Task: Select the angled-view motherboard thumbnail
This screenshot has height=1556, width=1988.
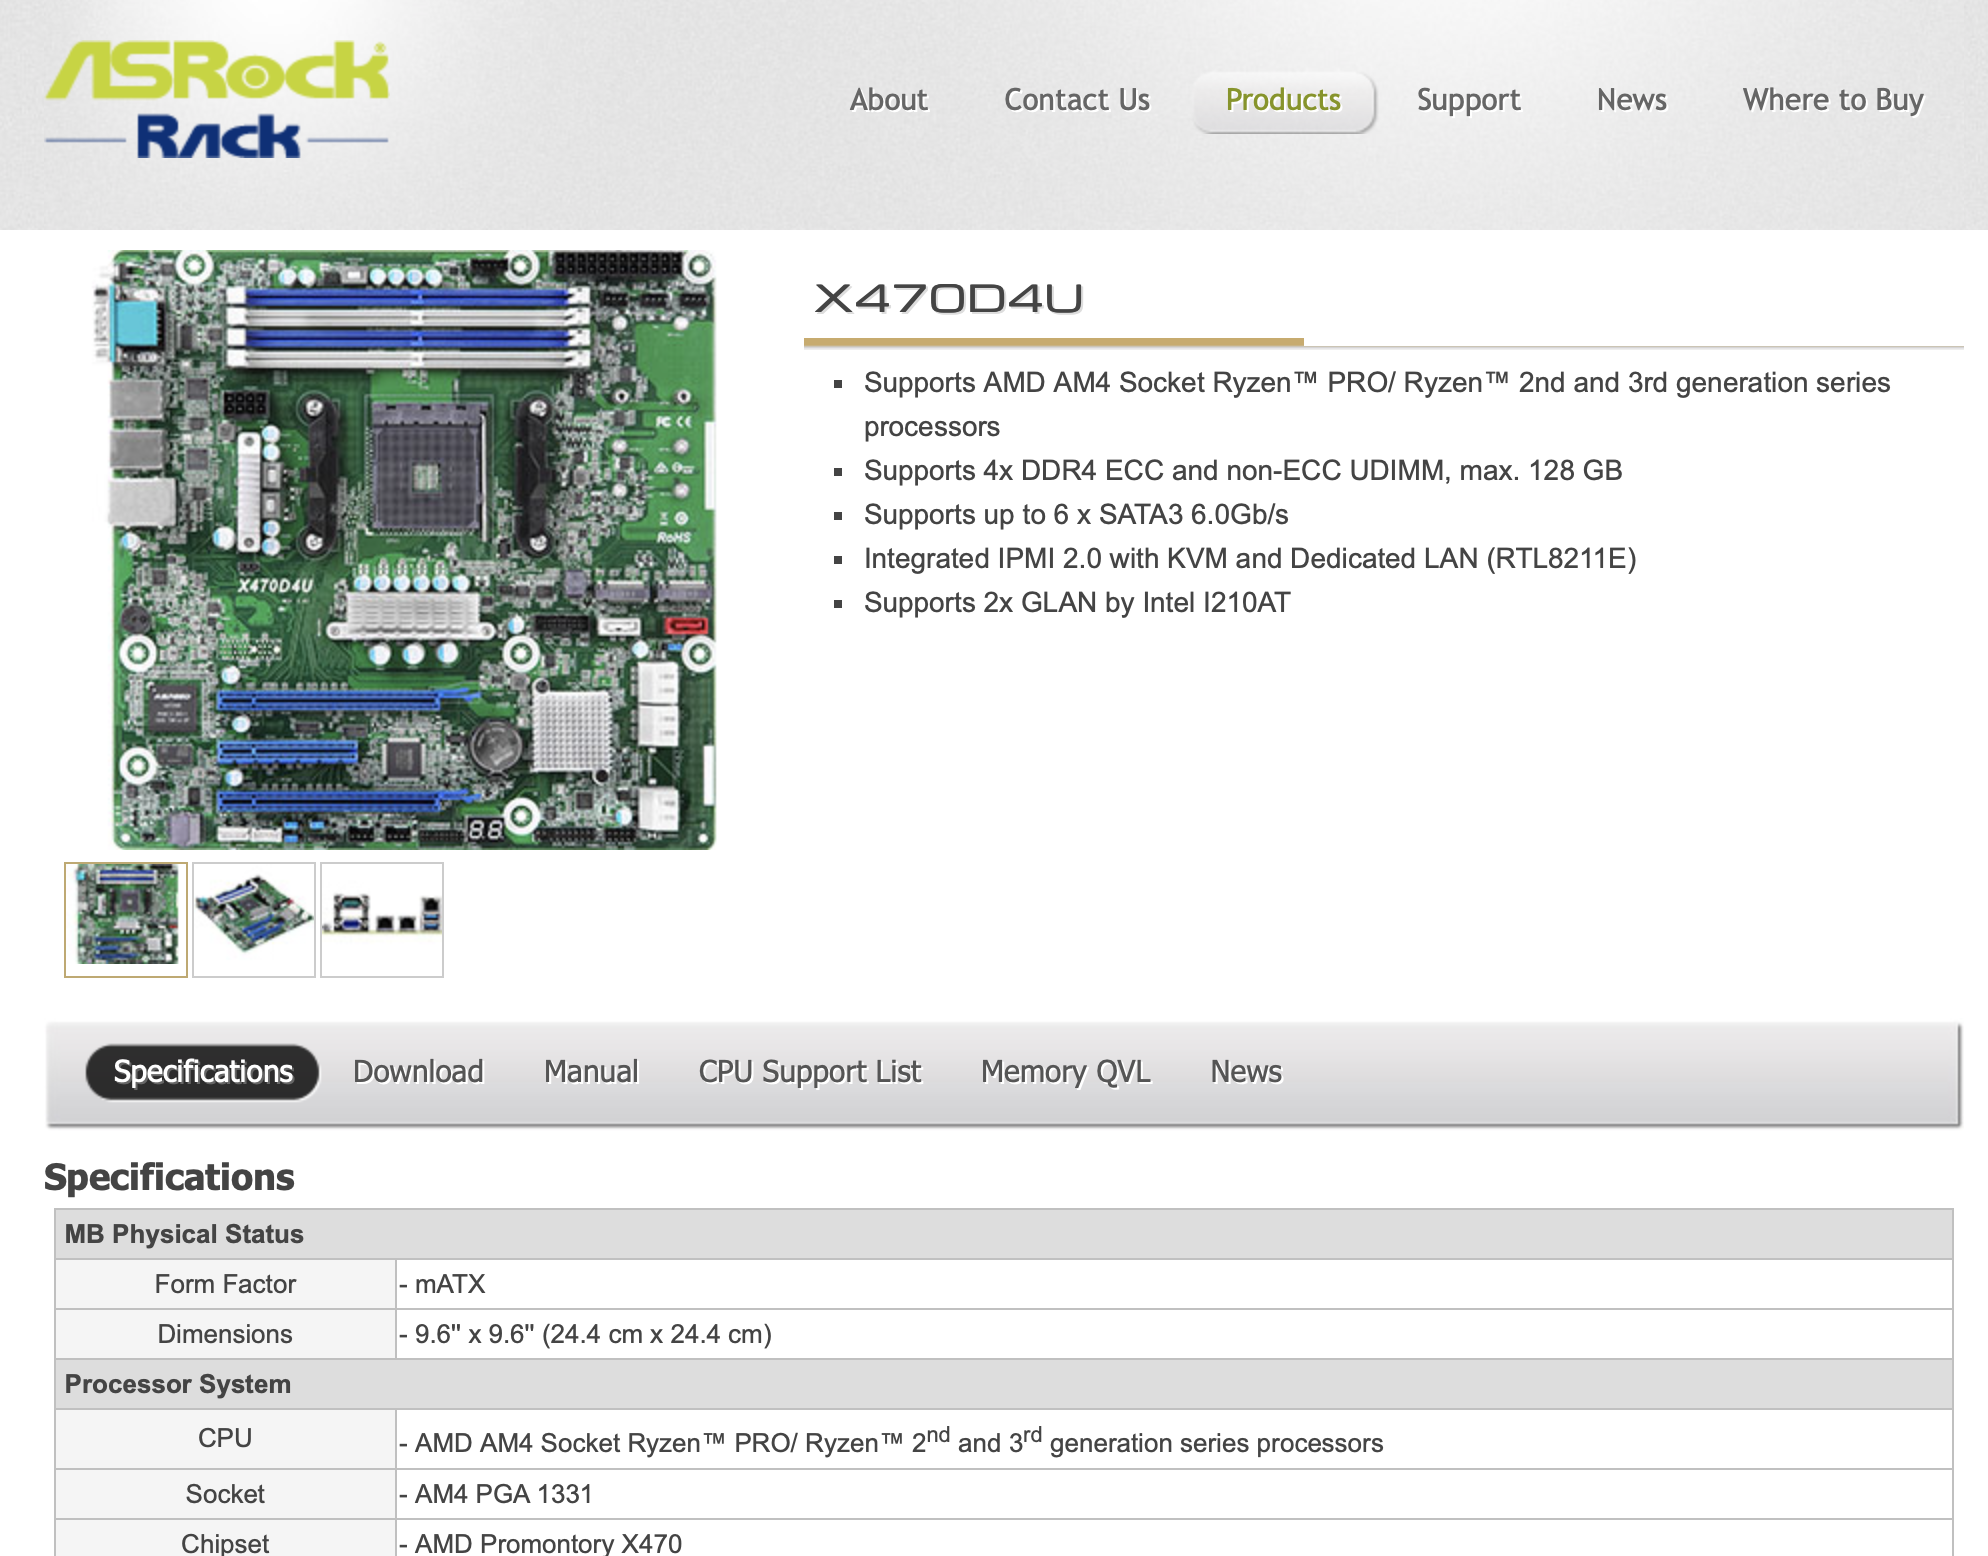Action: [x=254, y=919]
